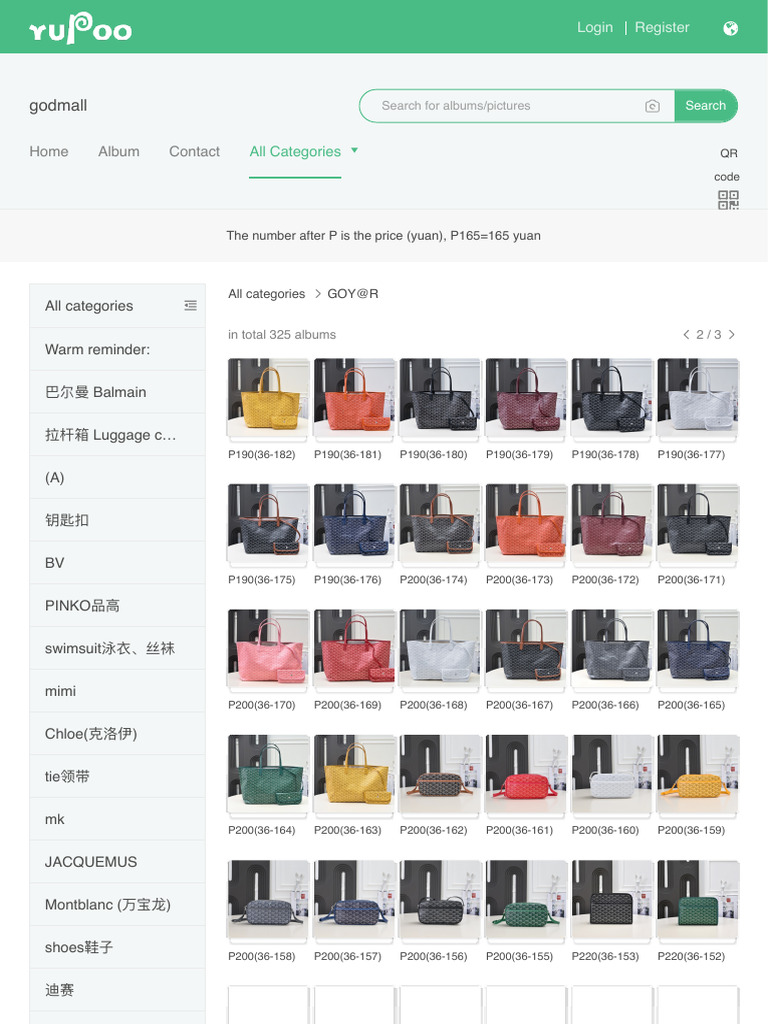Open the JACQUEMUS category
The height and width of the screenshot is (1024, 768).
118,862
